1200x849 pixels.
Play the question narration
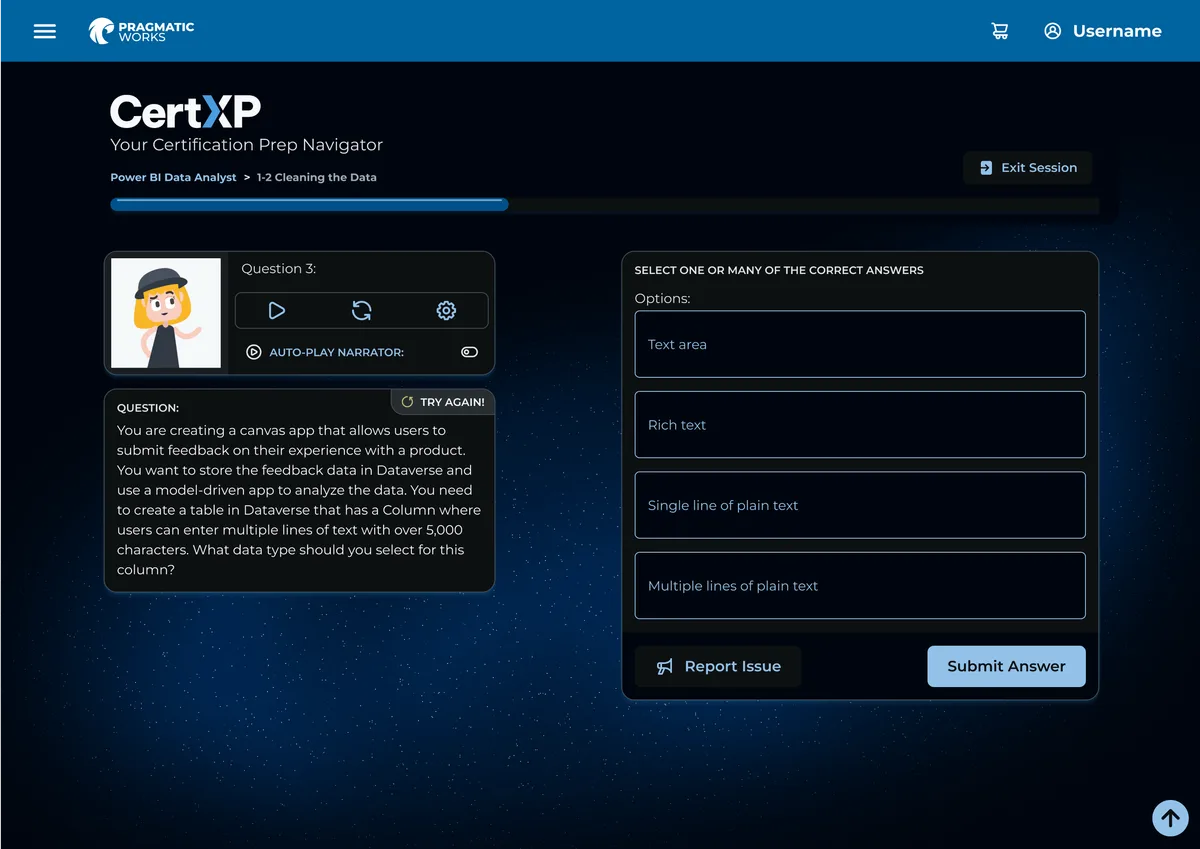coord(277,311)
